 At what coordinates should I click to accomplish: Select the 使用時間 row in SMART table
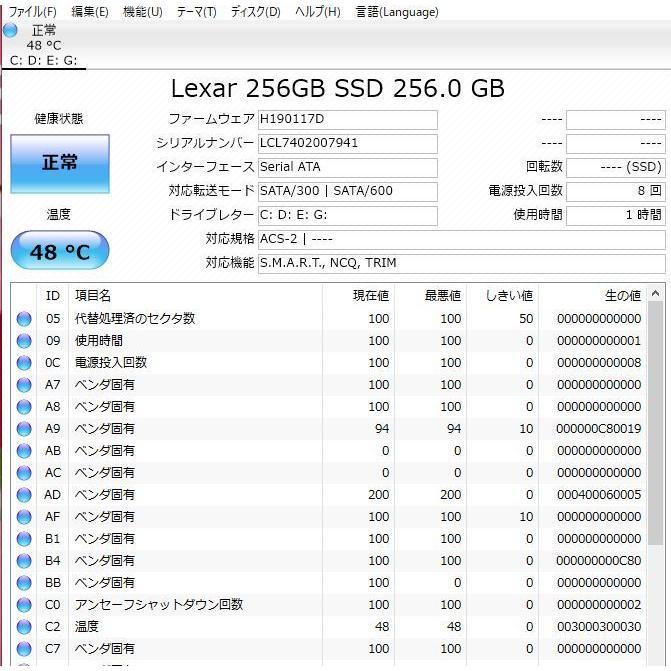[x=328, y=341]
